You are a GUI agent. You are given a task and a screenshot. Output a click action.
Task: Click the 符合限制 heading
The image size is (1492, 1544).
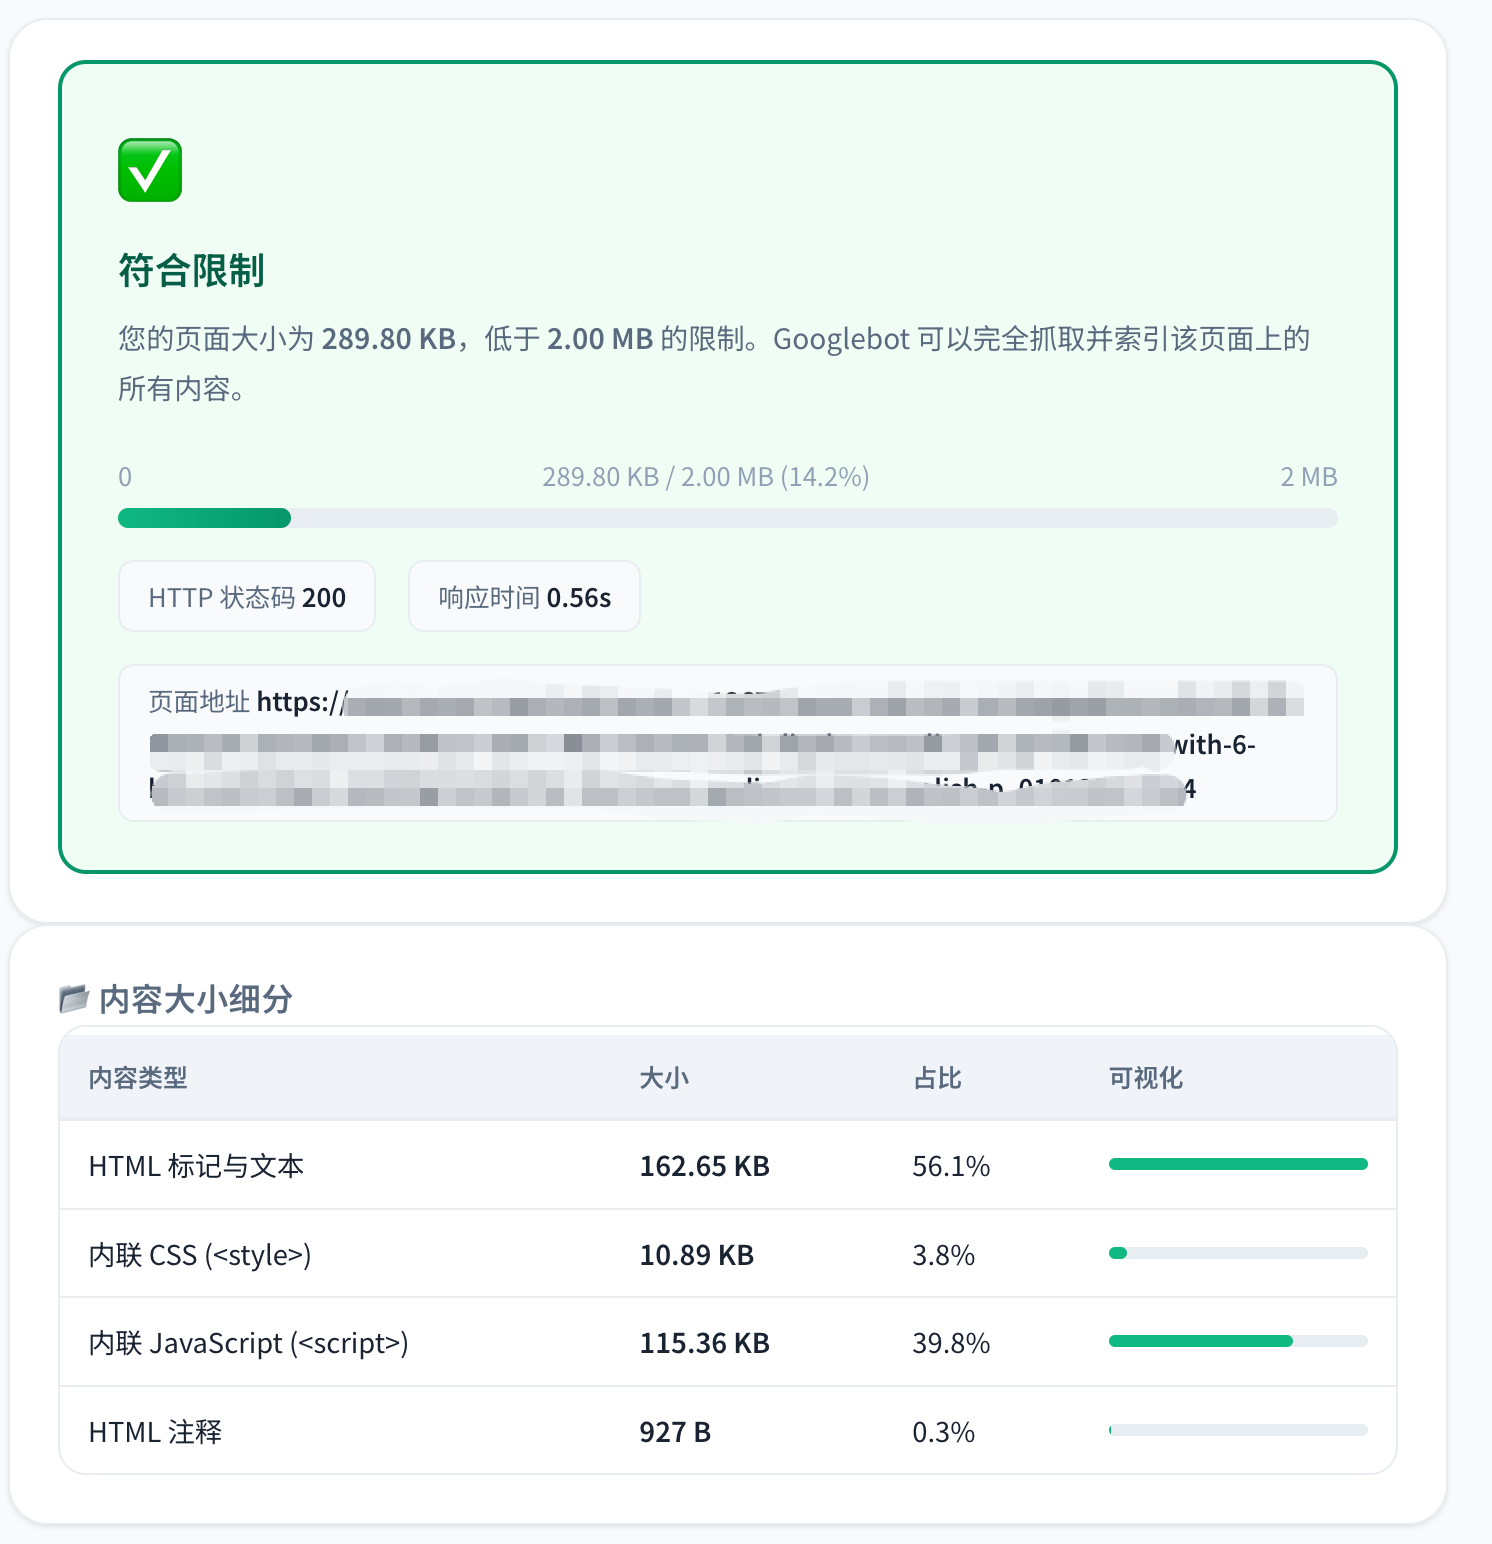point(191,270)
